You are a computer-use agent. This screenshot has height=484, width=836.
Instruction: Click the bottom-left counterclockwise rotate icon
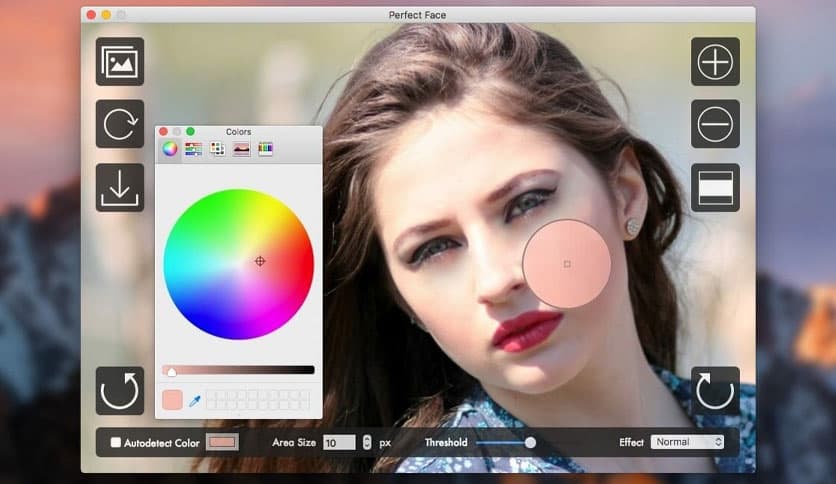(120, 390)
